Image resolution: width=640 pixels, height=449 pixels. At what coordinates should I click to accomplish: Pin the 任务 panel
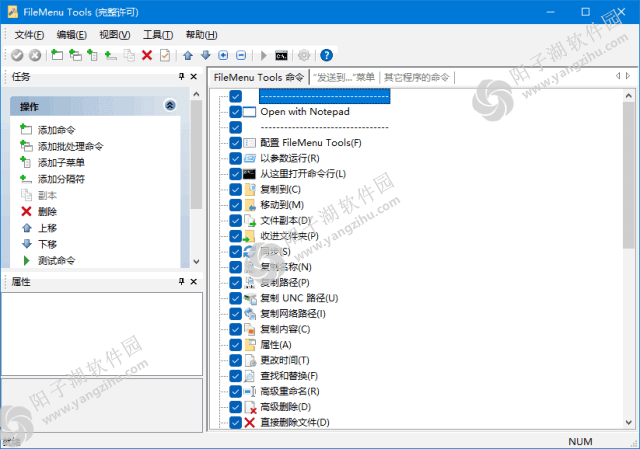[x=182, y=76]
